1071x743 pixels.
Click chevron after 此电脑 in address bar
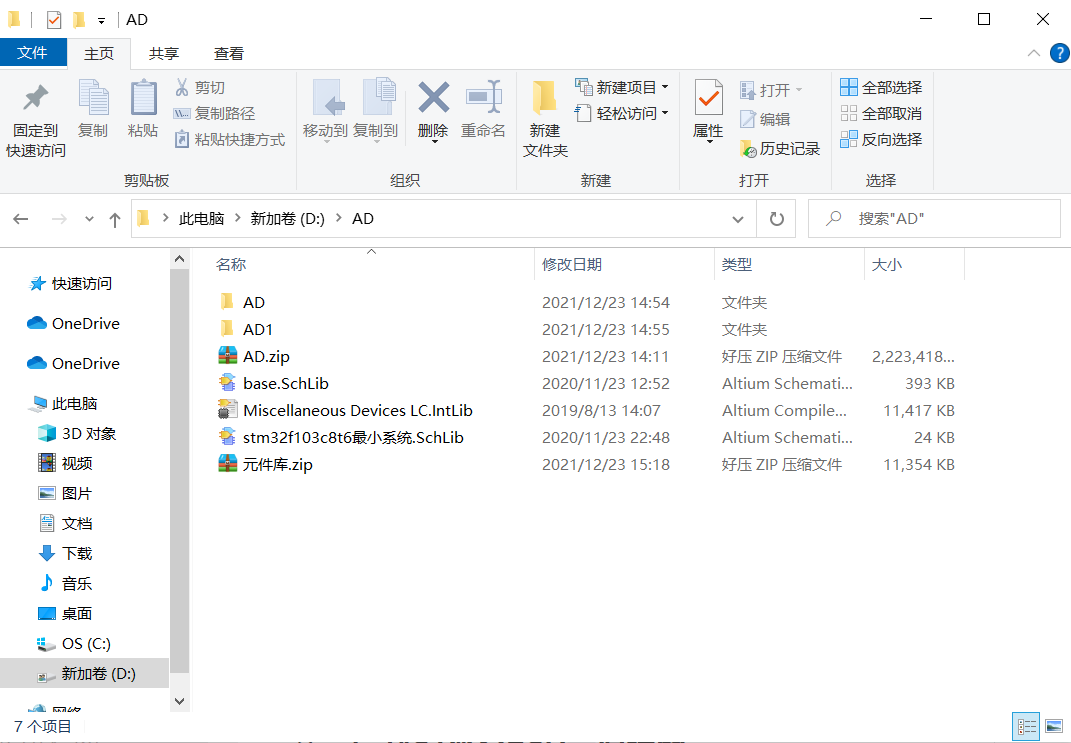pyautogui.click(x=238, y=219)
